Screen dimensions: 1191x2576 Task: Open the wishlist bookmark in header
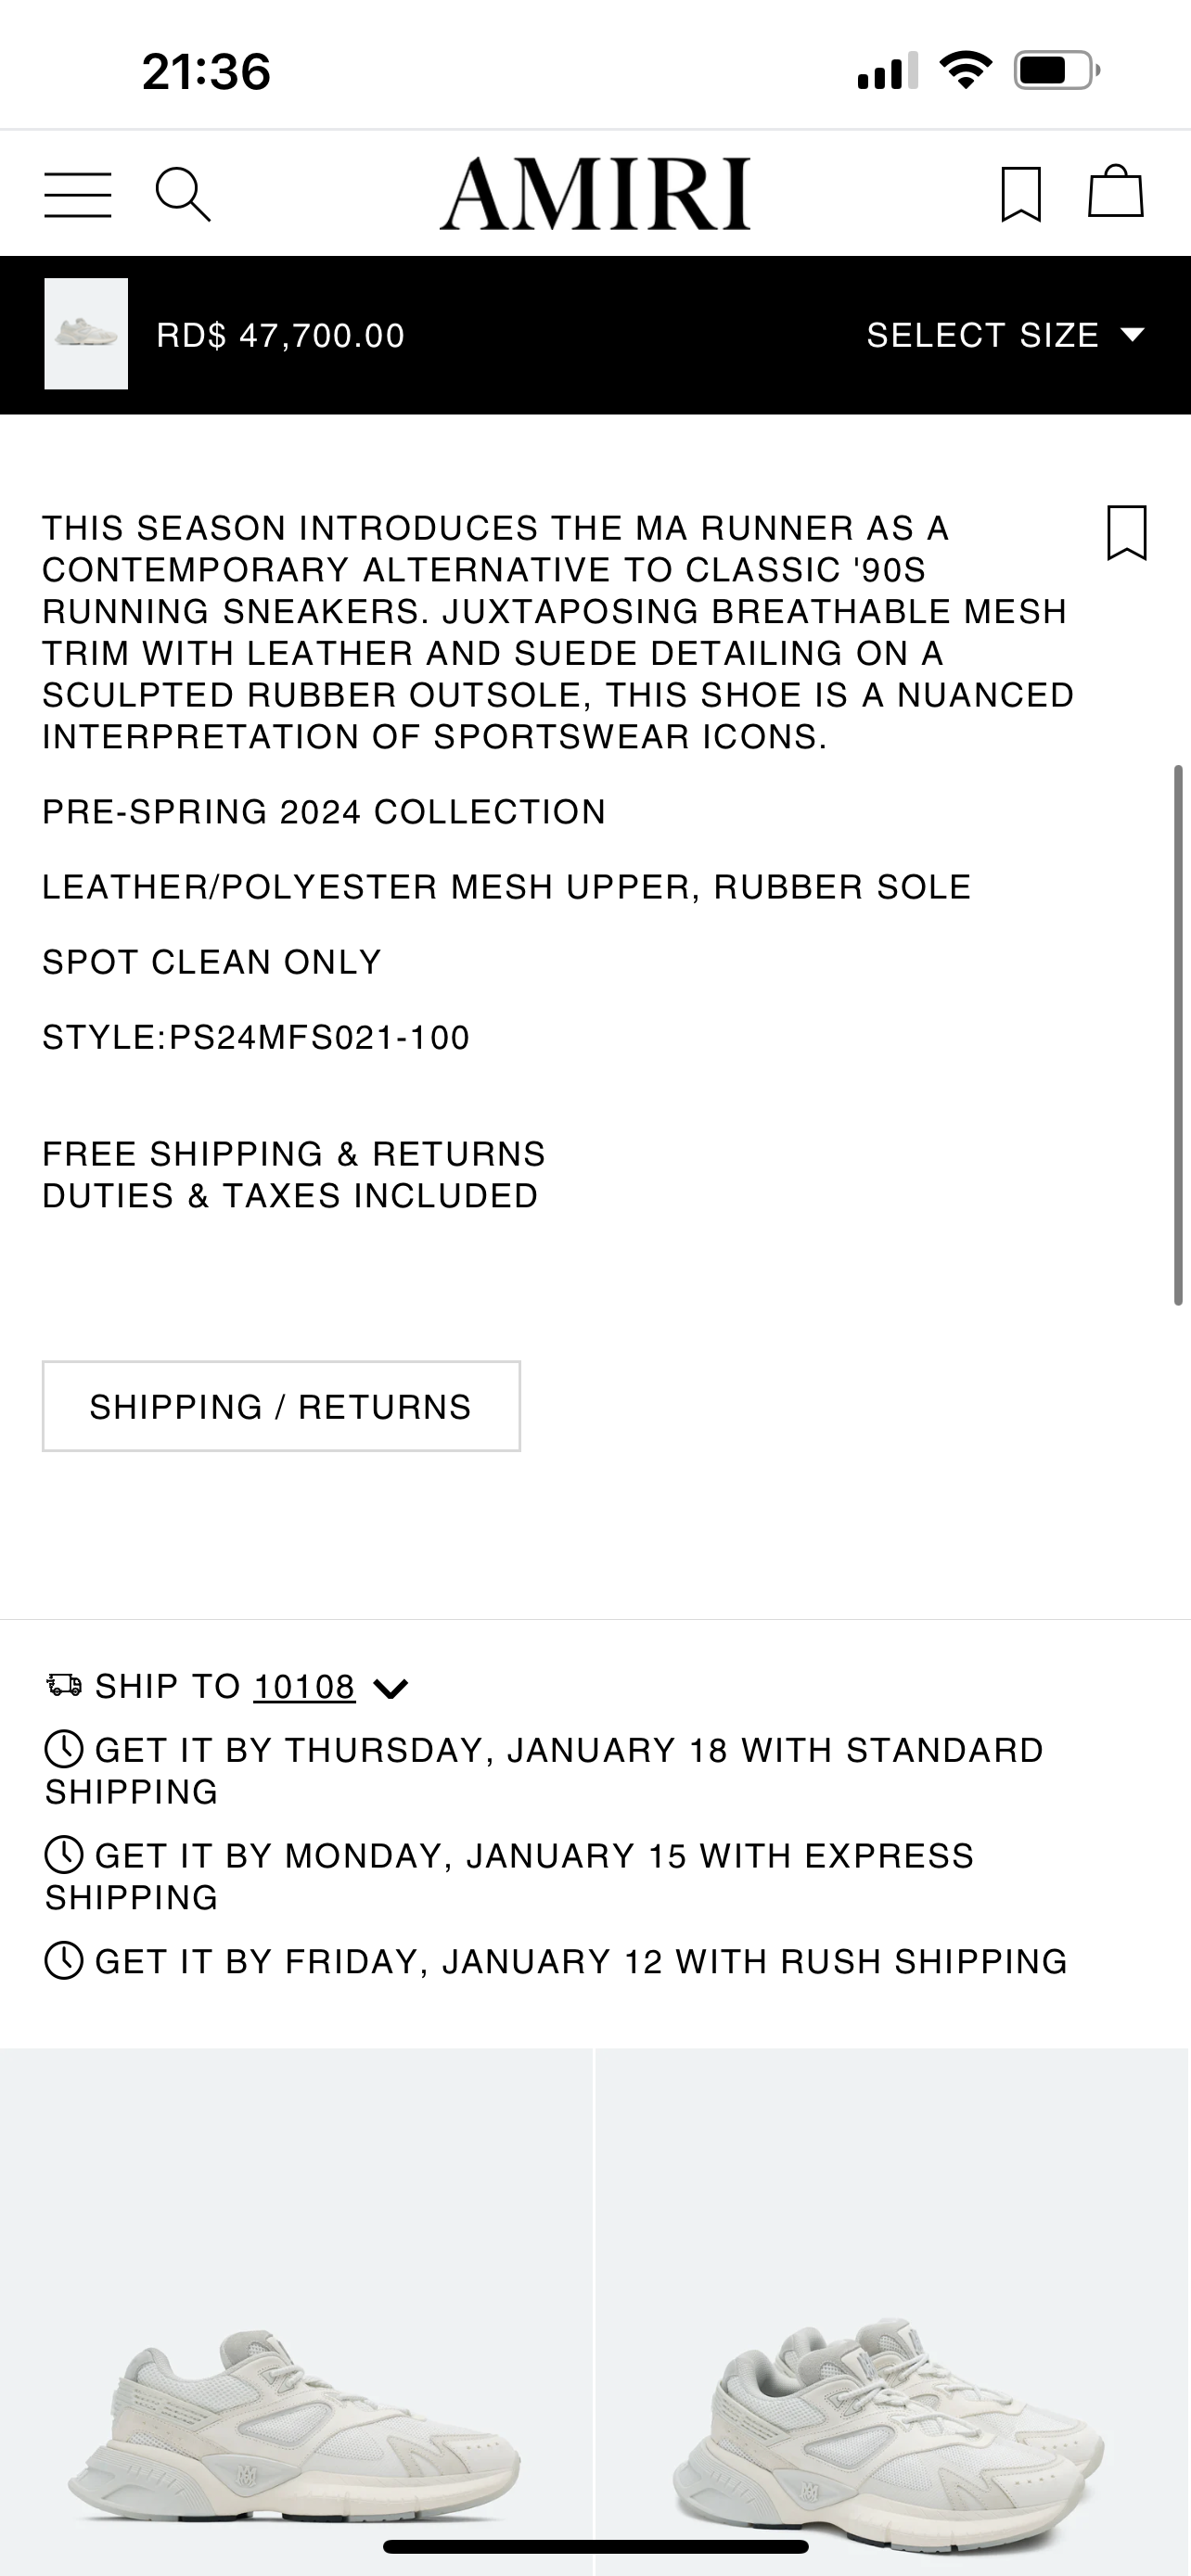(x=1021, y=194)
